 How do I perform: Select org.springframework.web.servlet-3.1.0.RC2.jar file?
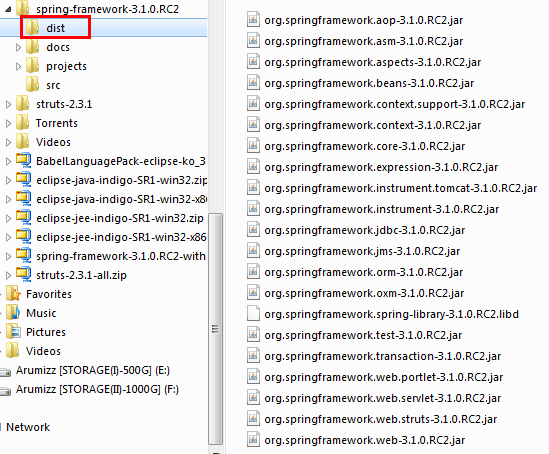[382, 398]
